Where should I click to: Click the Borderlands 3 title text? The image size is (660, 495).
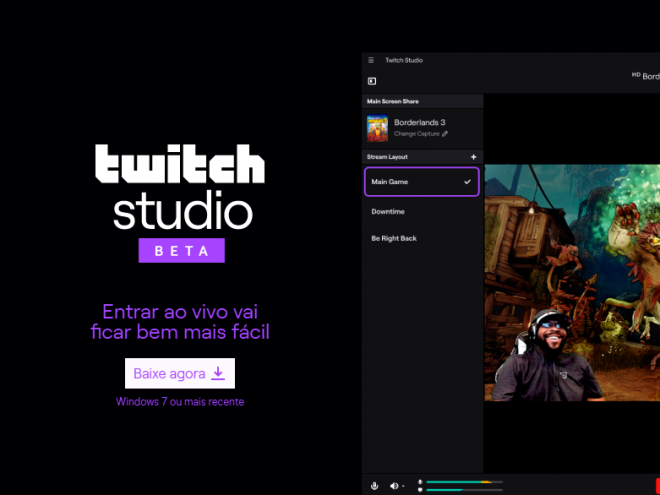420,122
